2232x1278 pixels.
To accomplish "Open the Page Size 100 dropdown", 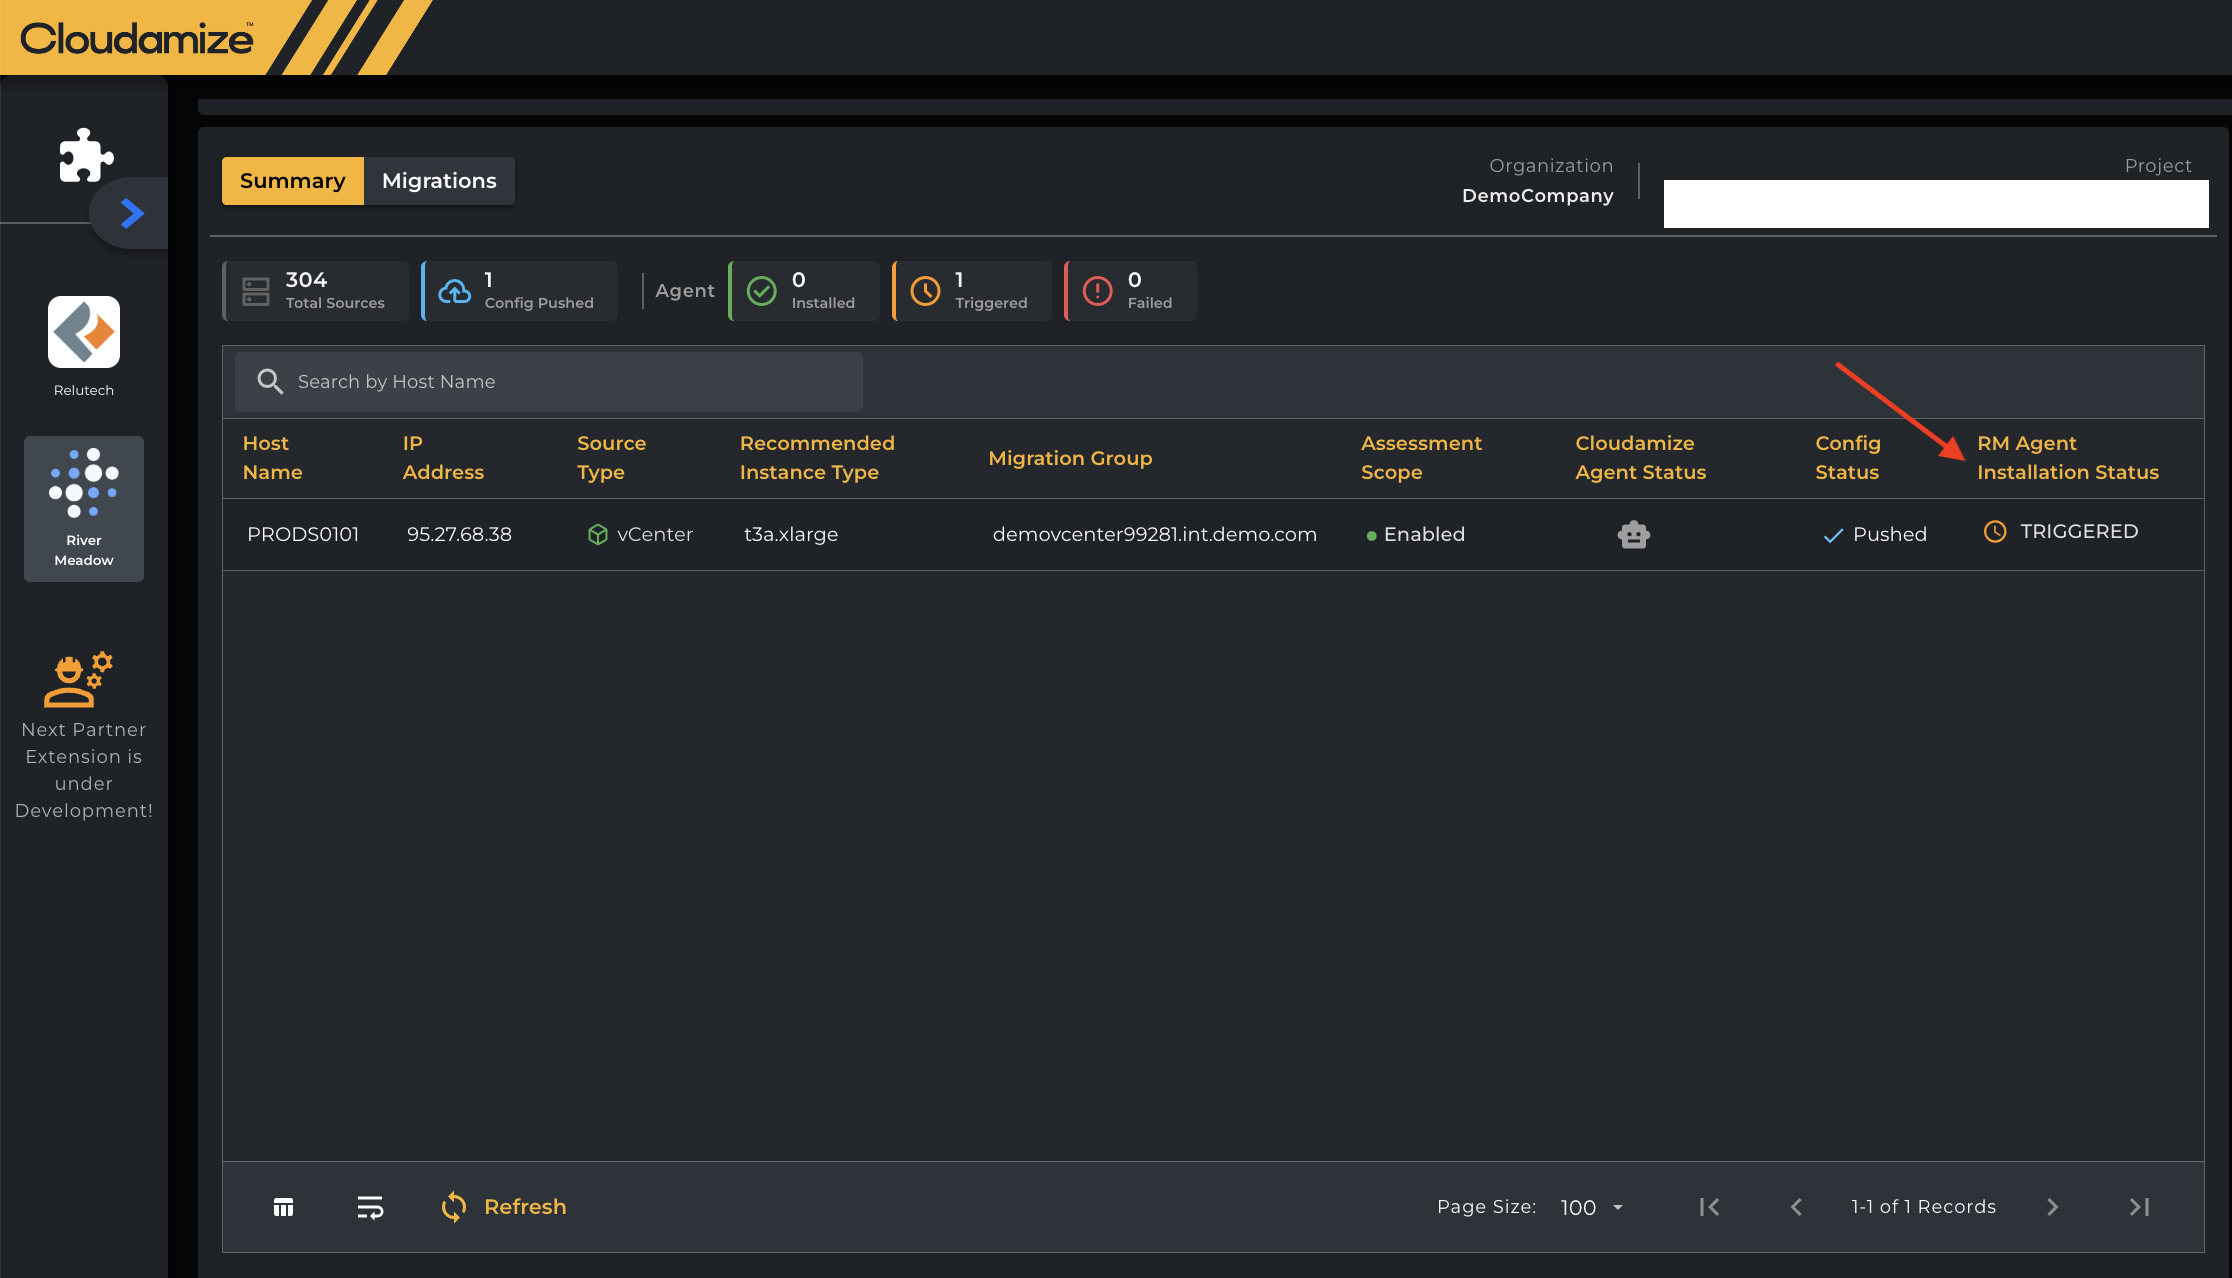I will 1592,1207.
